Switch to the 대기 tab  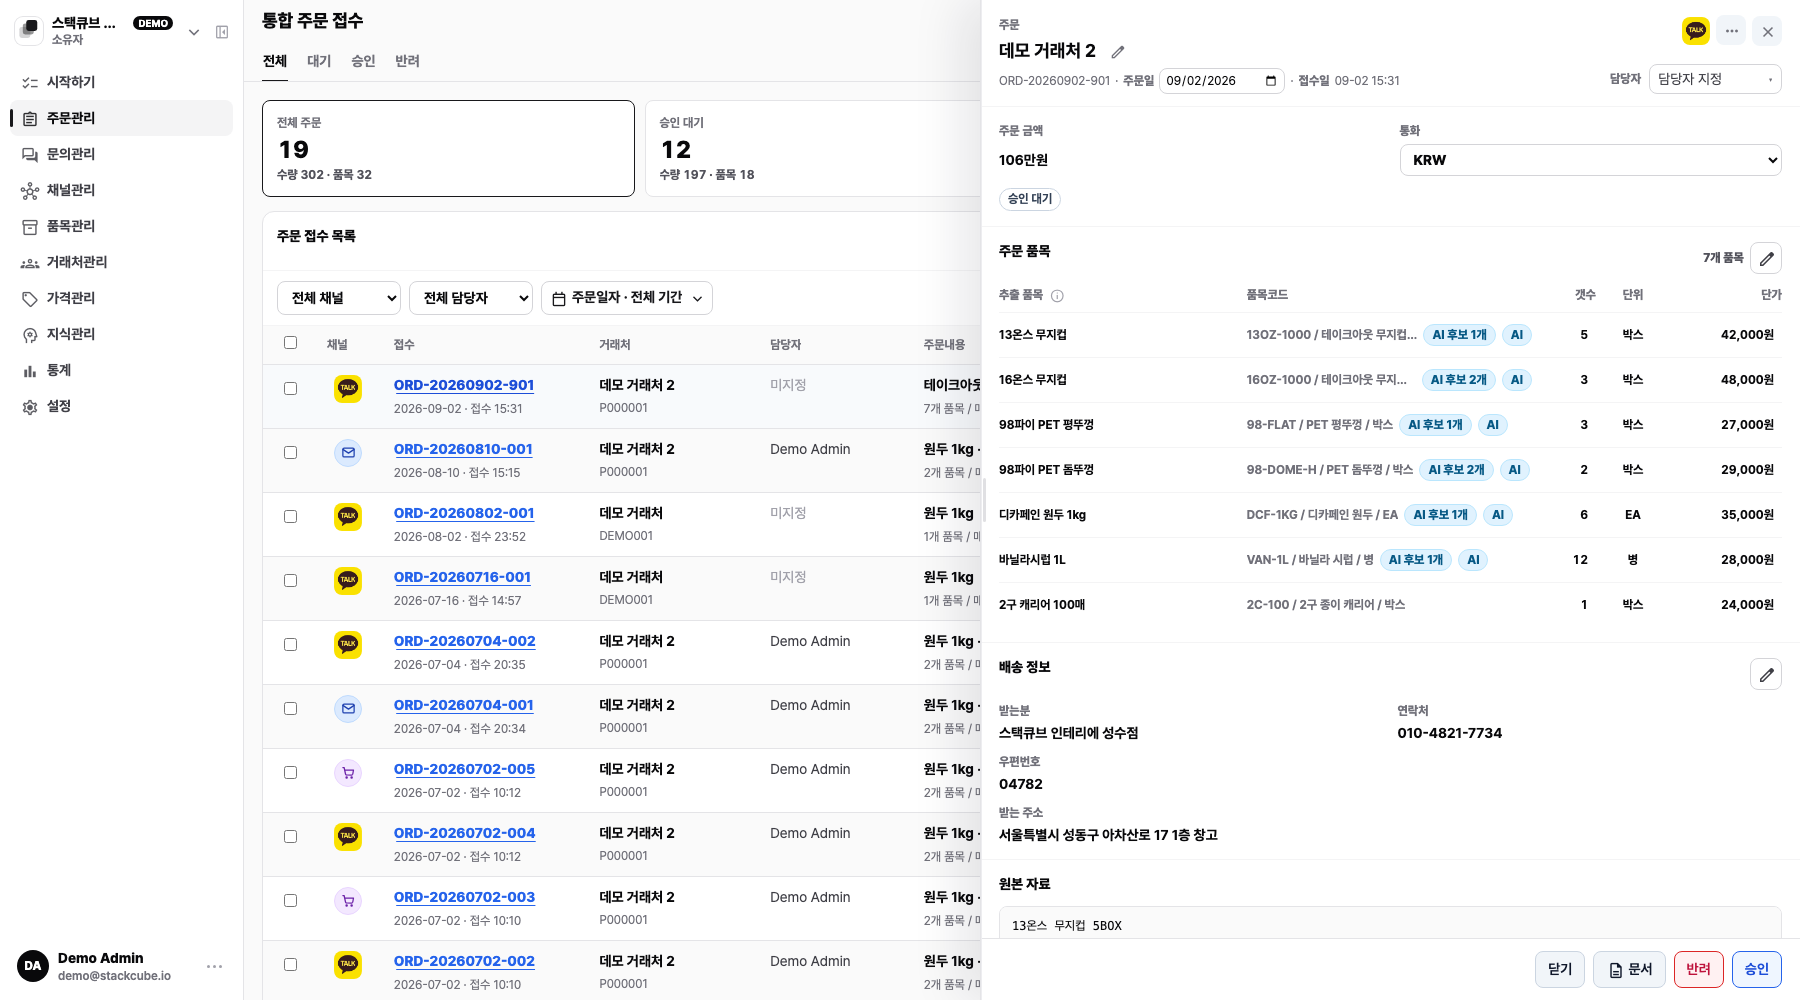click(x=319, y=61)
